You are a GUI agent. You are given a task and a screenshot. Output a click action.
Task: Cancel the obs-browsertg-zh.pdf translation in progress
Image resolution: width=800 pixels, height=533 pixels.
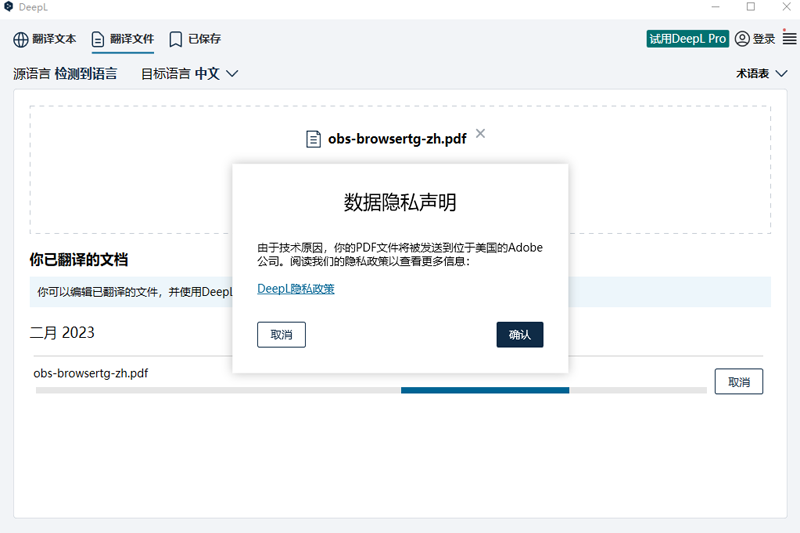(x=738, y=382)
